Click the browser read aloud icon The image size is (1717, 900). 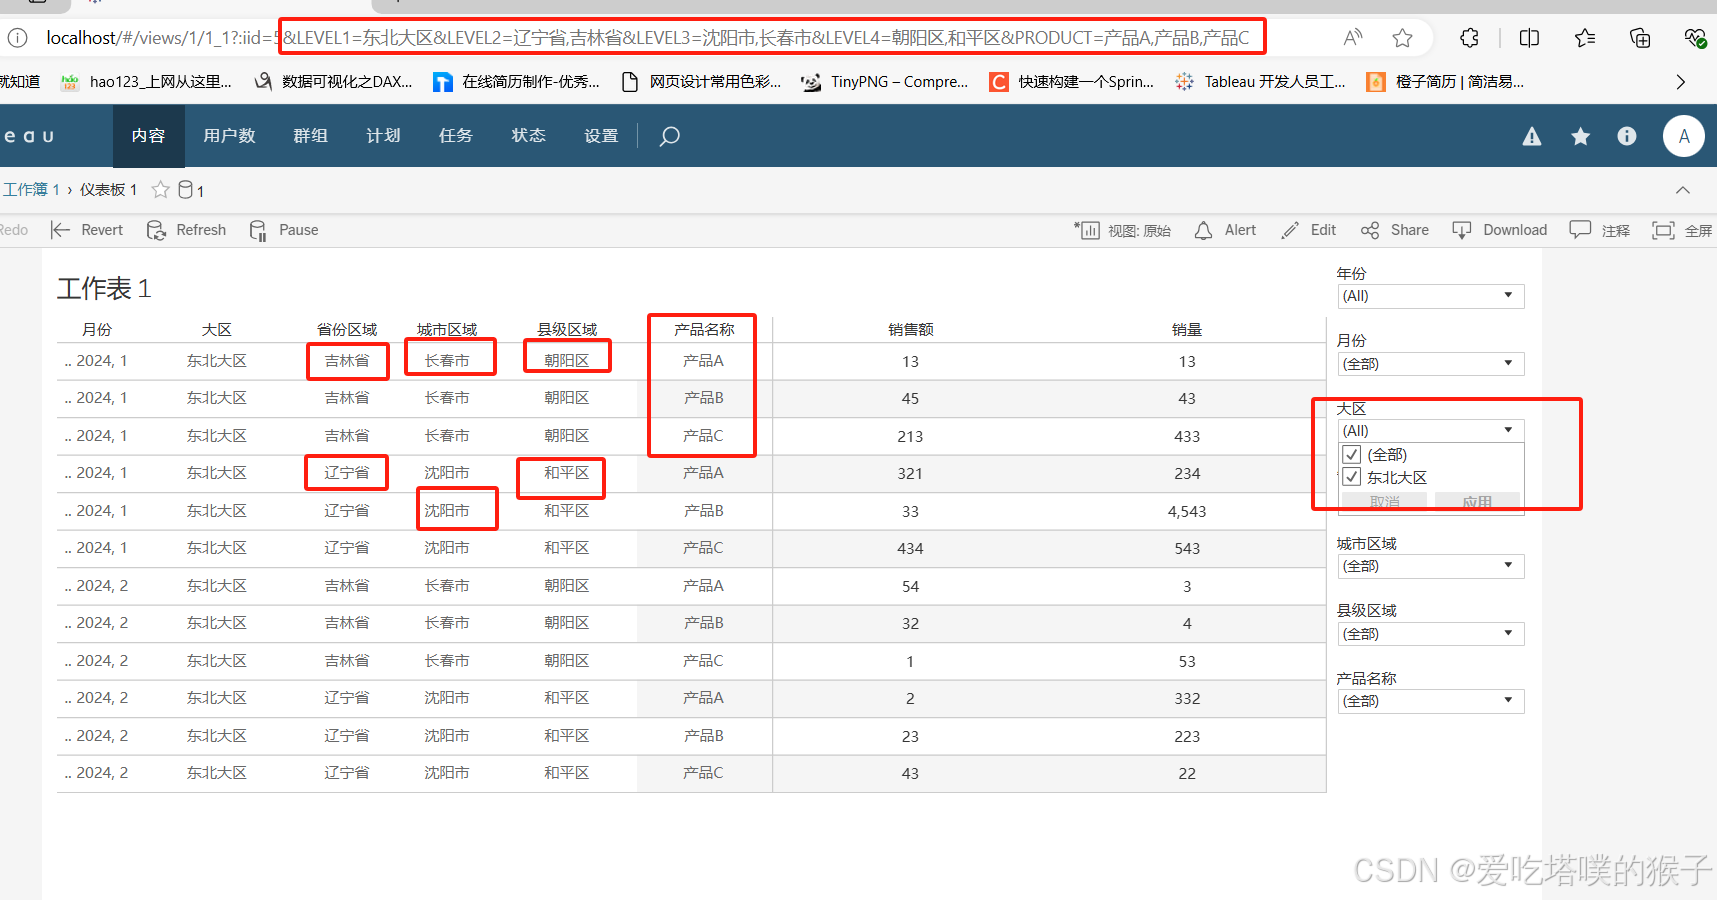point(1353,38)
